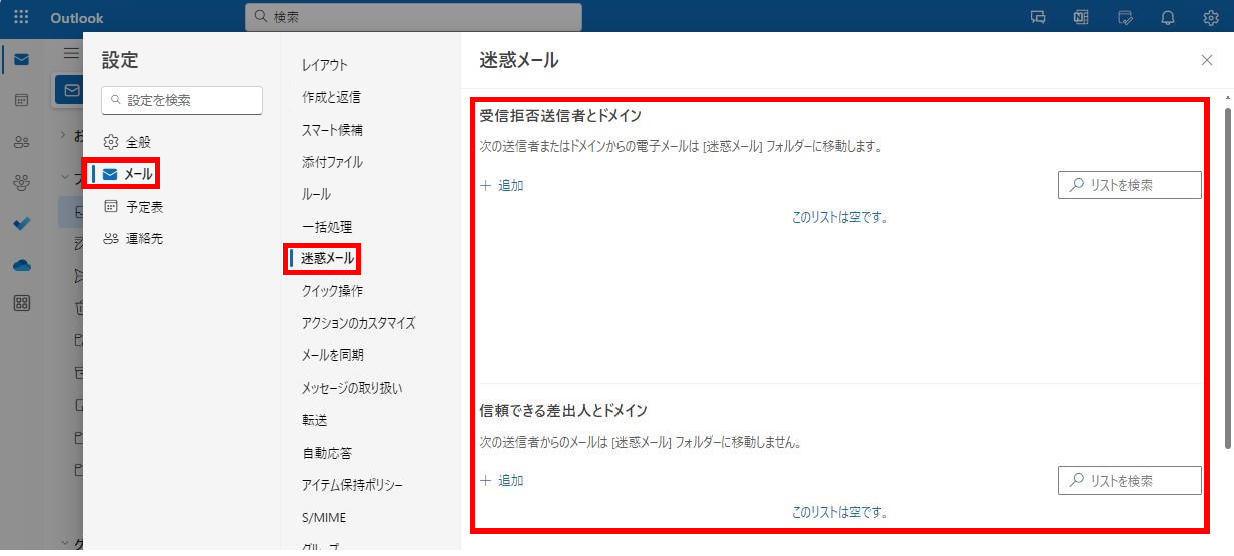Open 添付ファイル mail settings
Viewport: 1234px width, 556px height.
[x=332, y=162]
